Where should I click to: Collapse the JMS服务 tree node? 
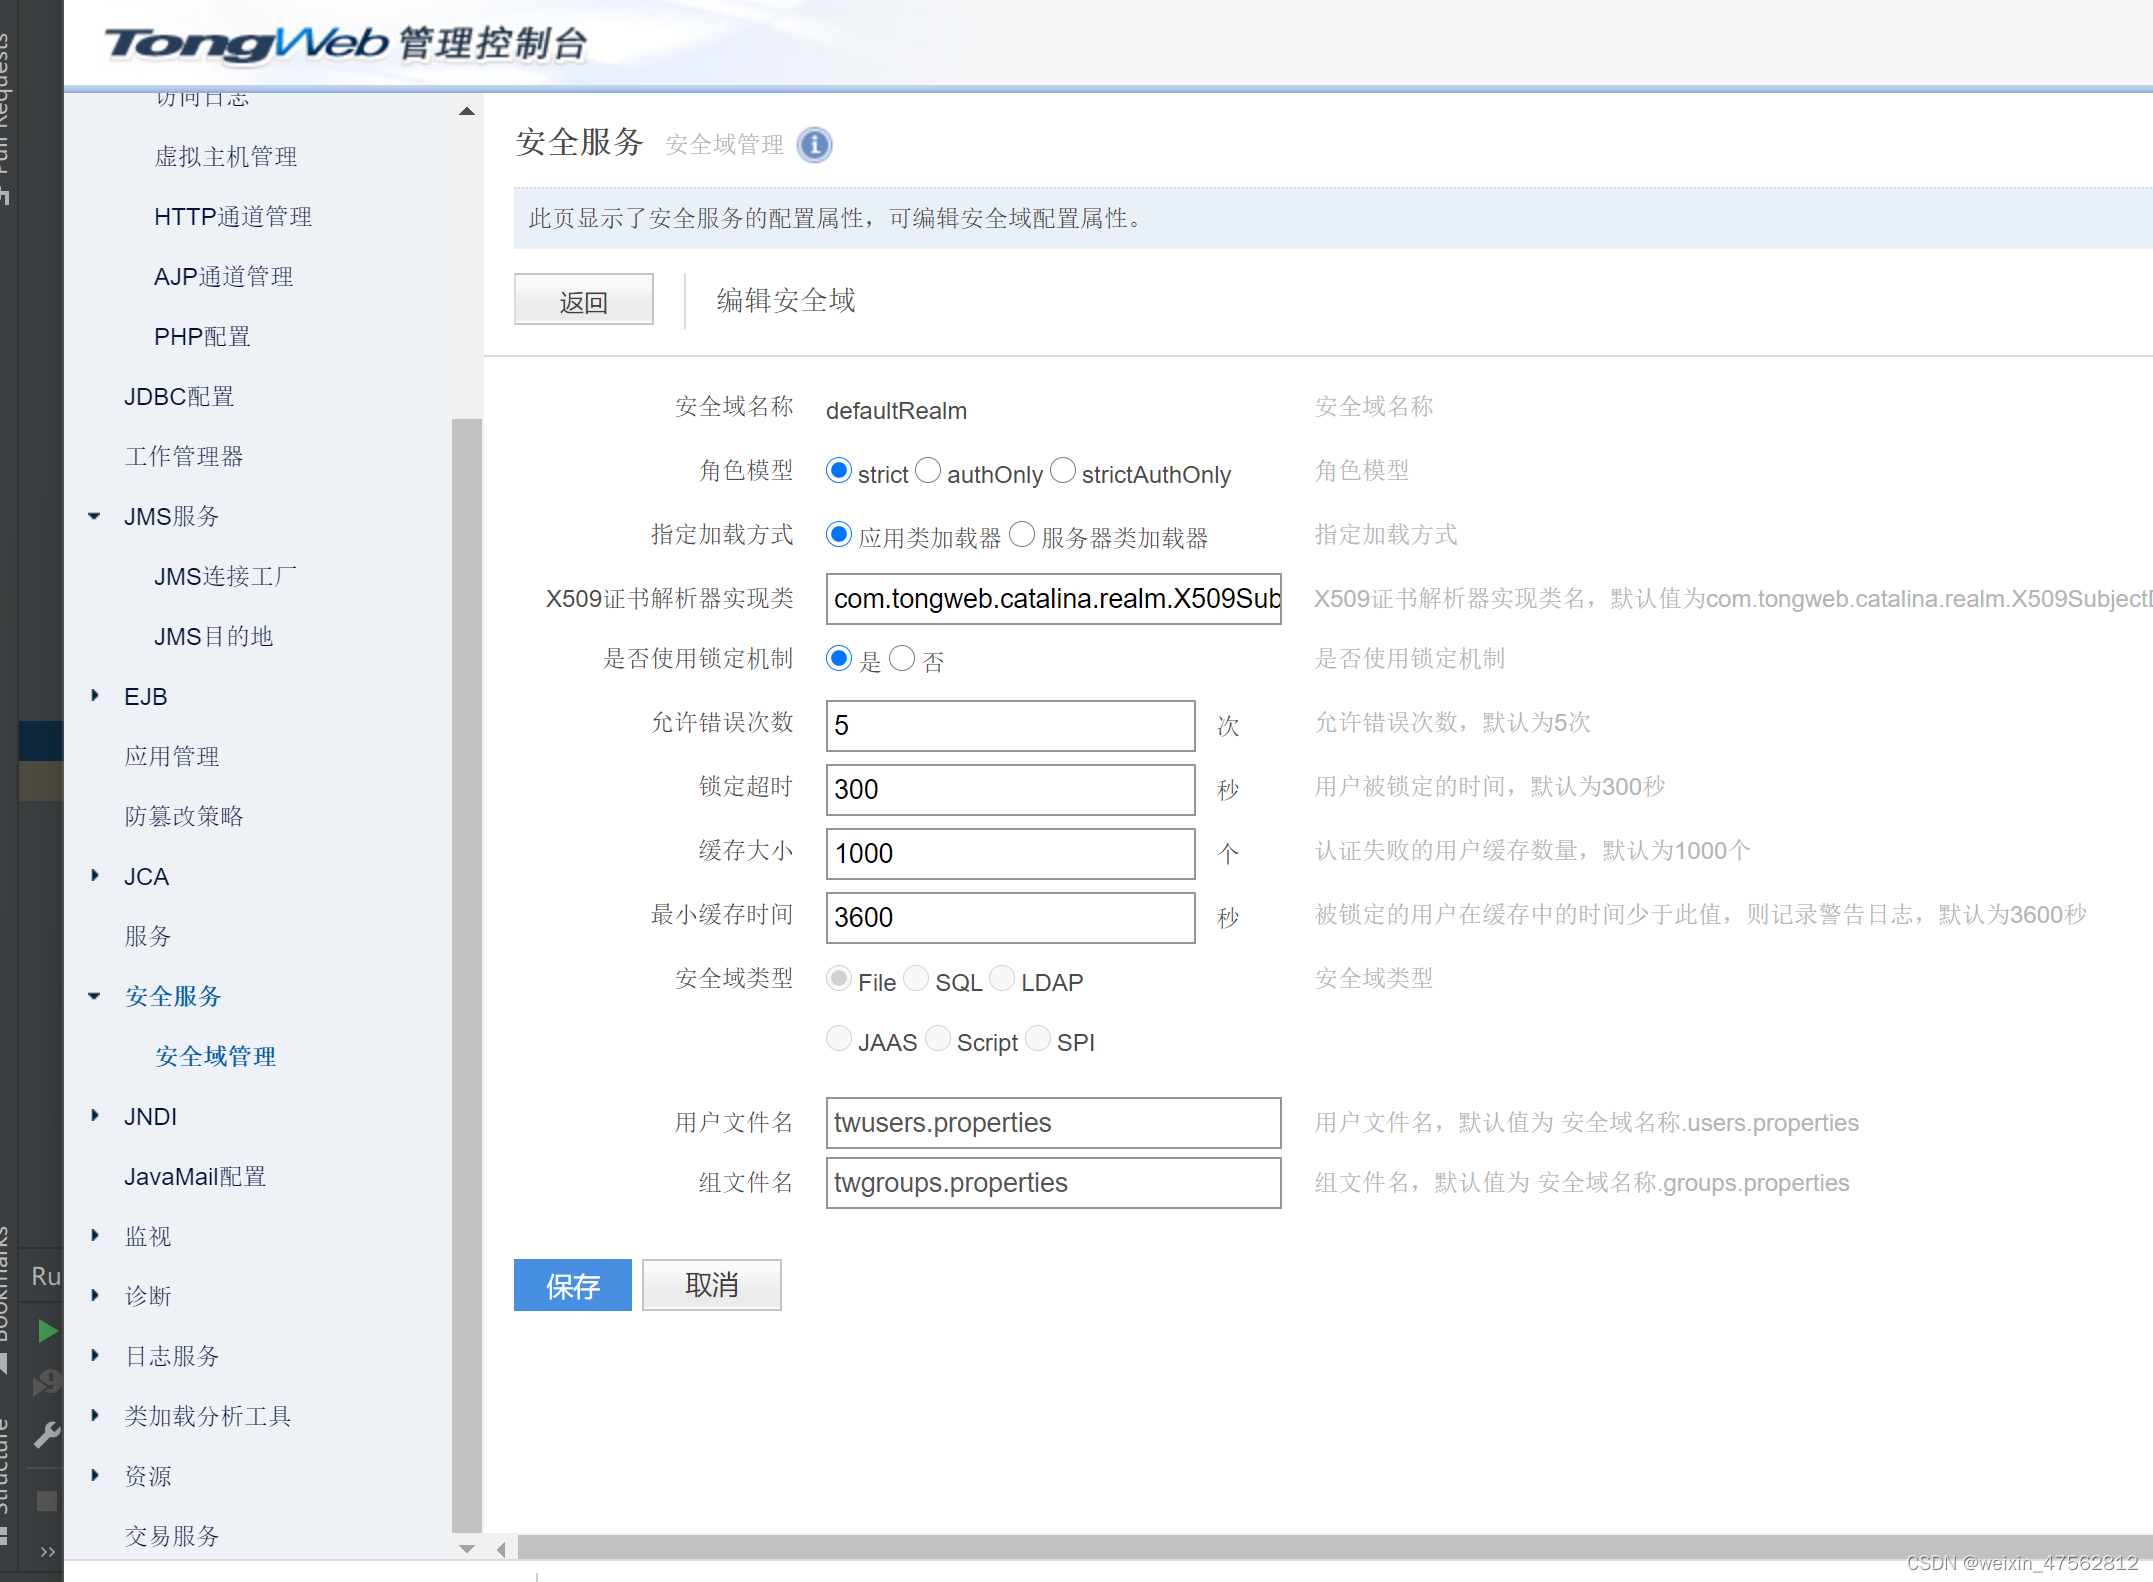[x=94, y=517]
